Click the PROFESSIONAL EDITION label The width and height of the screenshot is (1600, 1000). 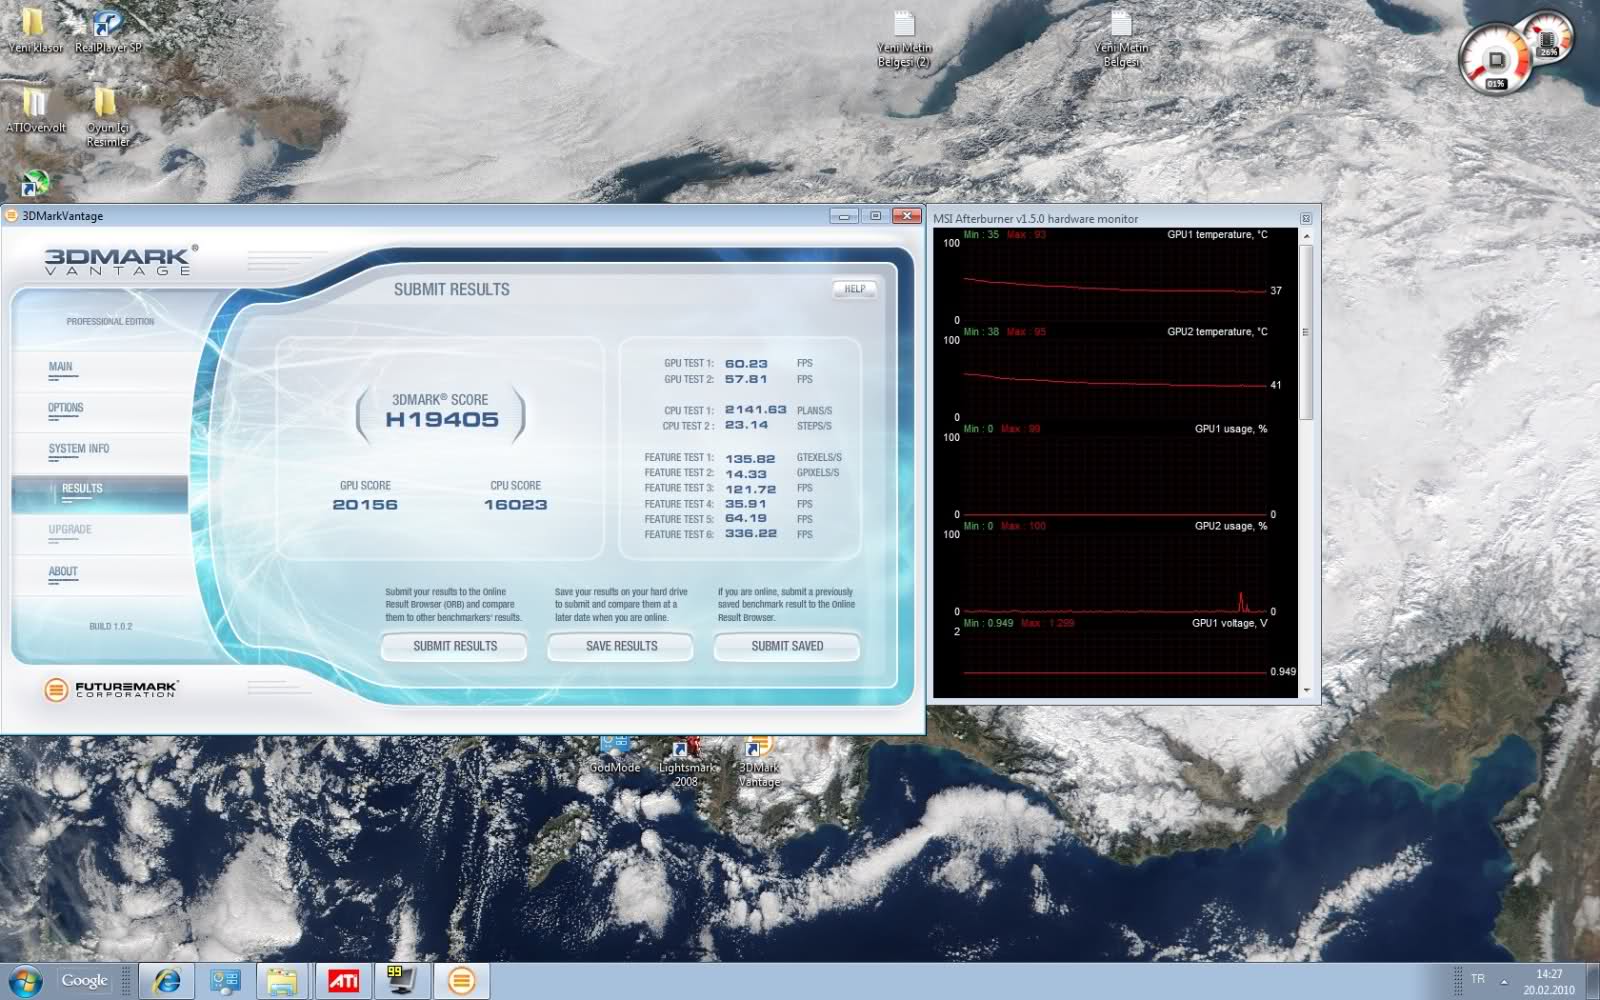110,322
